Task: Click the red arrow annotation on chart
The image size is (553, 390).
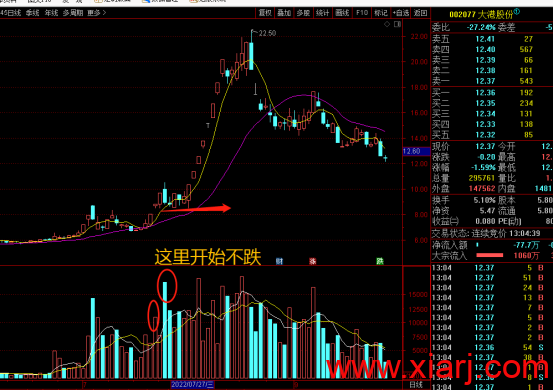Action: pos(196,208)
